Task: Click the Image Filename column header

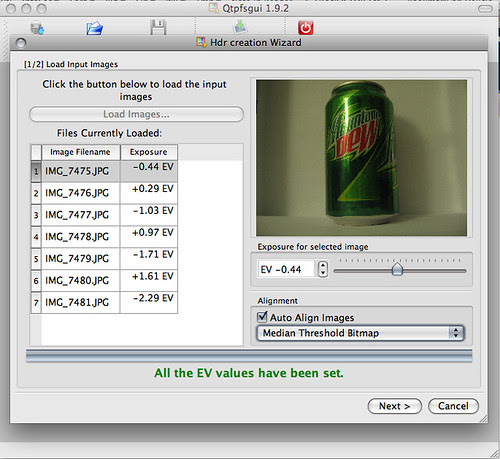Action: 80,152
